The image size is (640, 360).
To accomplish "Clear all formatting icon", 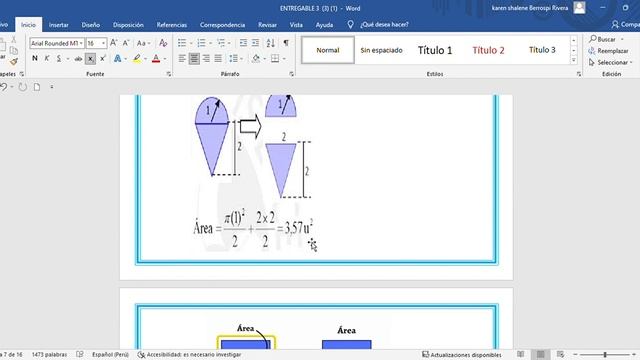I will point(163,43).
